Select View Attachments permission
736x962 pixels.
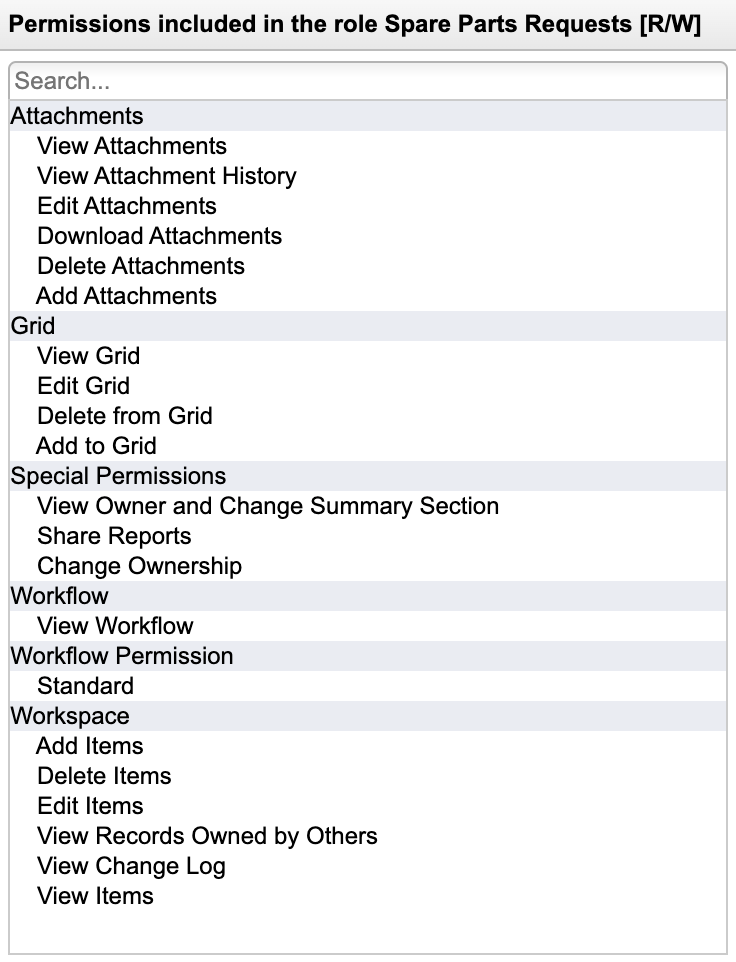pyautogui.click(x=132, y=146)
